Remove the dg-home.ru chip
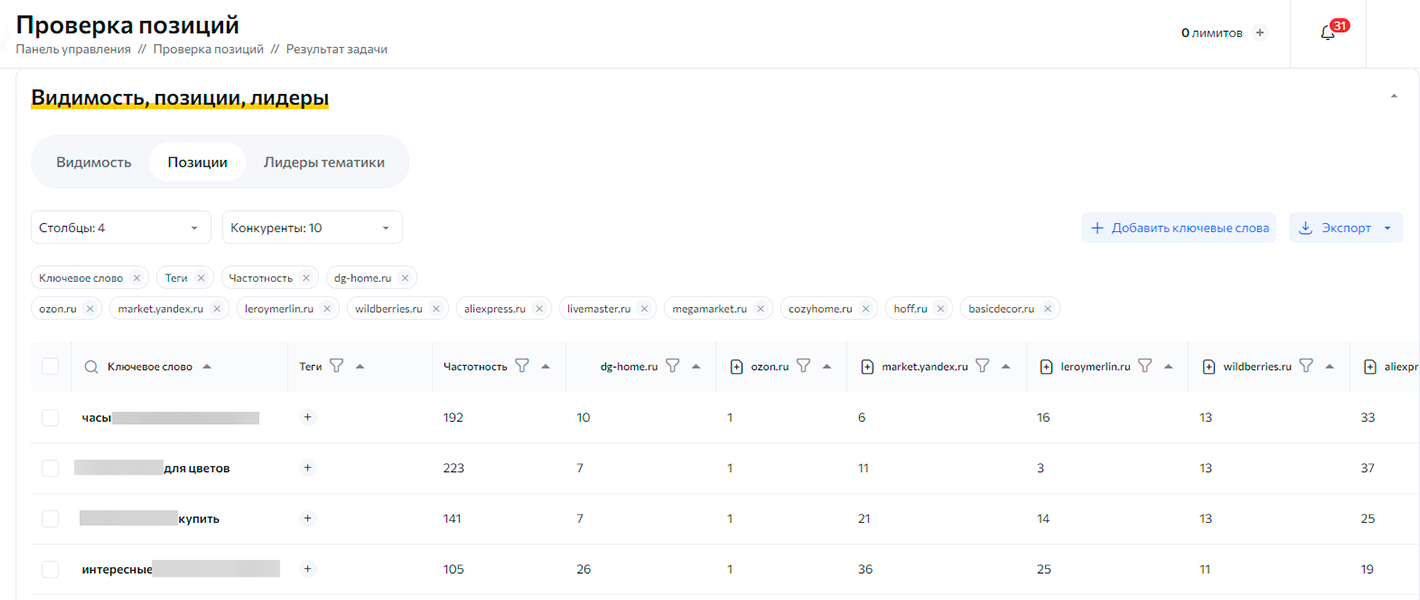Image resolution: width=1420 pixels, height=600 pixels. coord(404,278)
